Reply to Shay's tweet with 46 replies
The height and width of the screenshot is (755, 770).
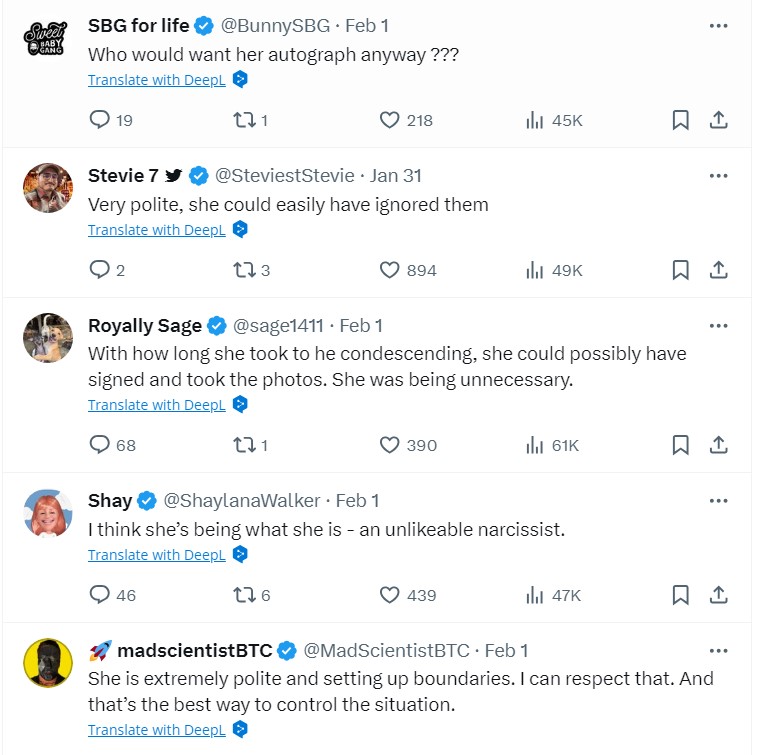(100, 595)
